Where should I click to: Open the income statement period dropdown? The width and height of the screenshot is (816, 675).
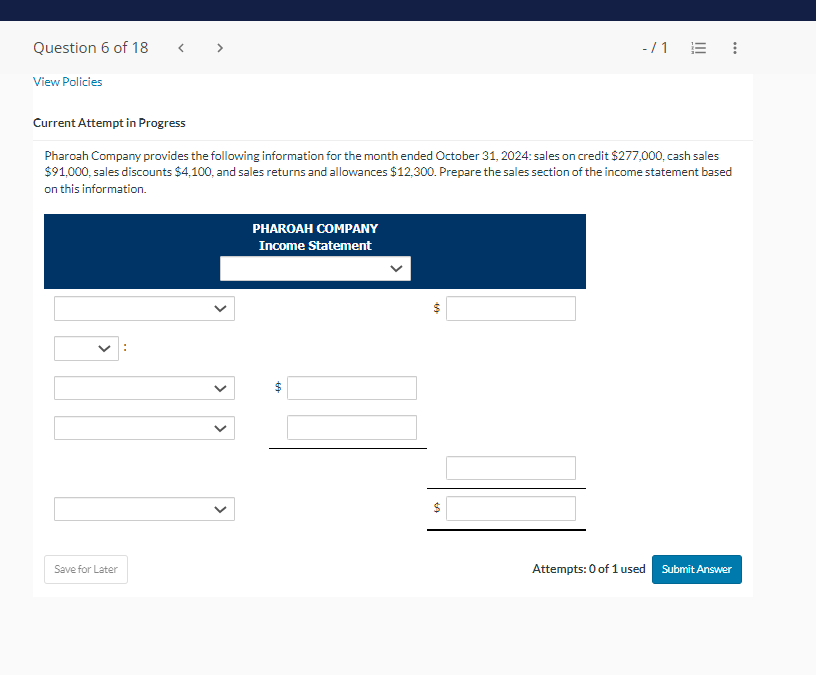tap(315, 269)
